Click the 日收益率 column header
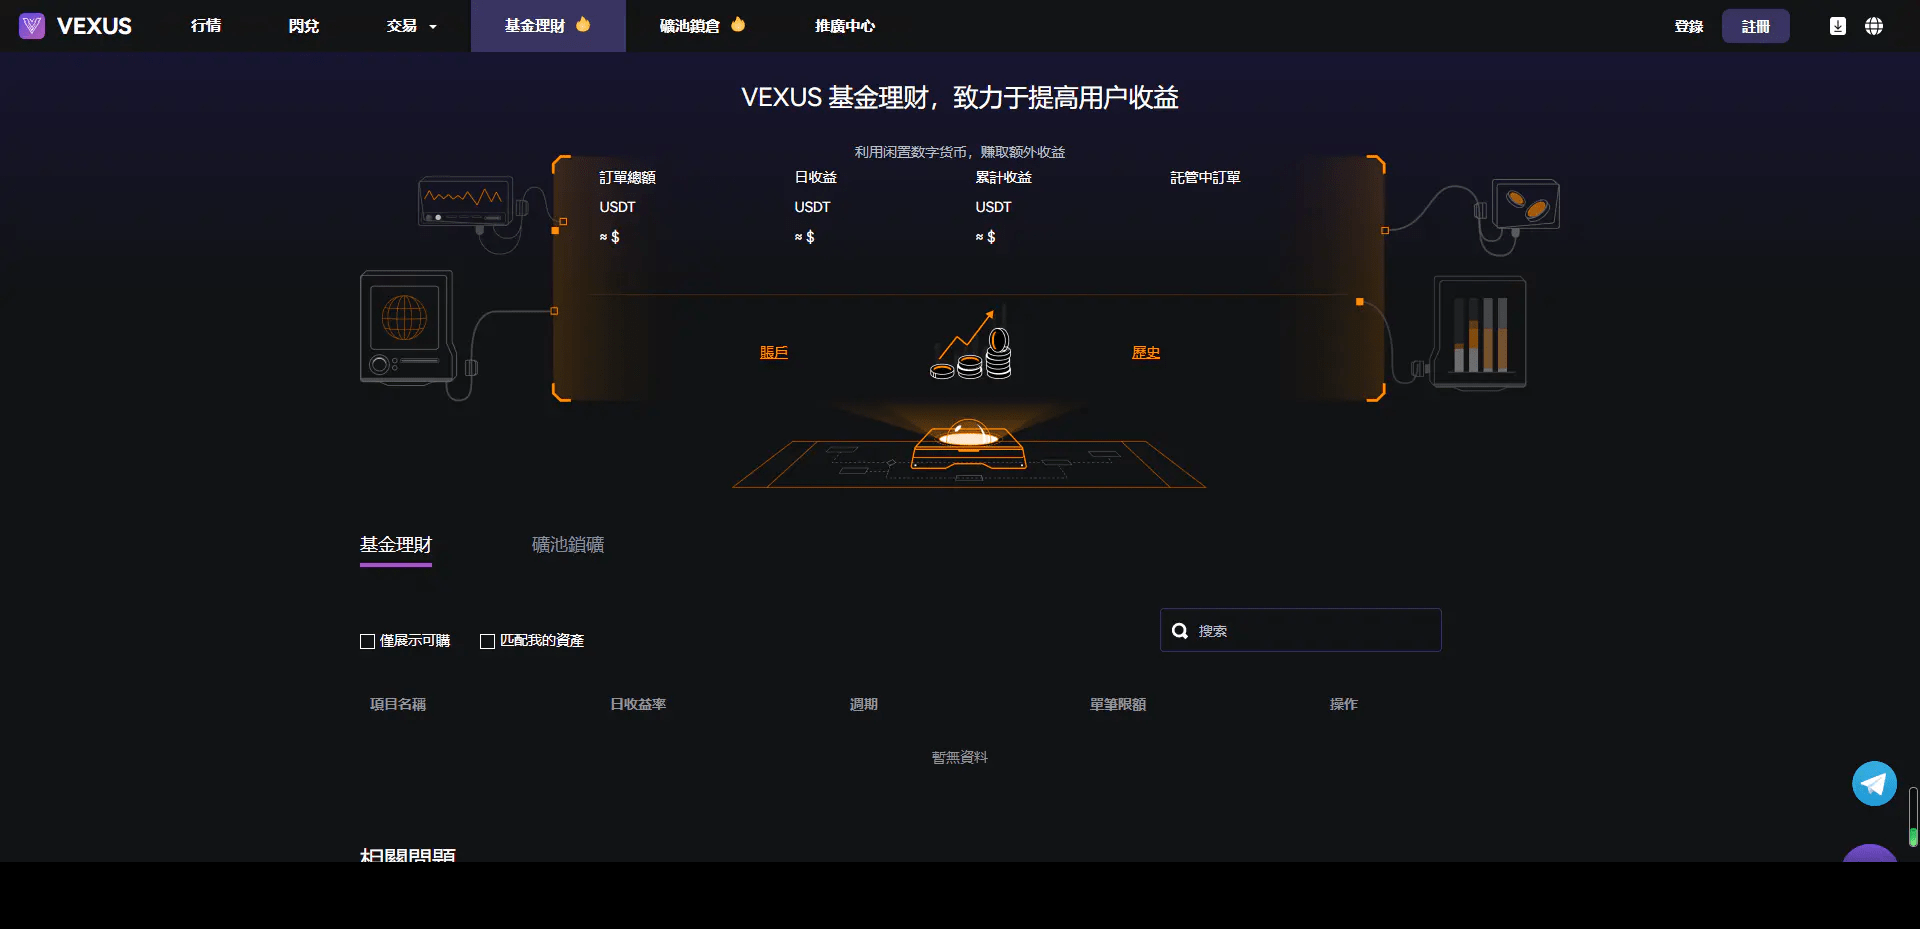This screenshot has width=1920, height=929. pos(638,704)
